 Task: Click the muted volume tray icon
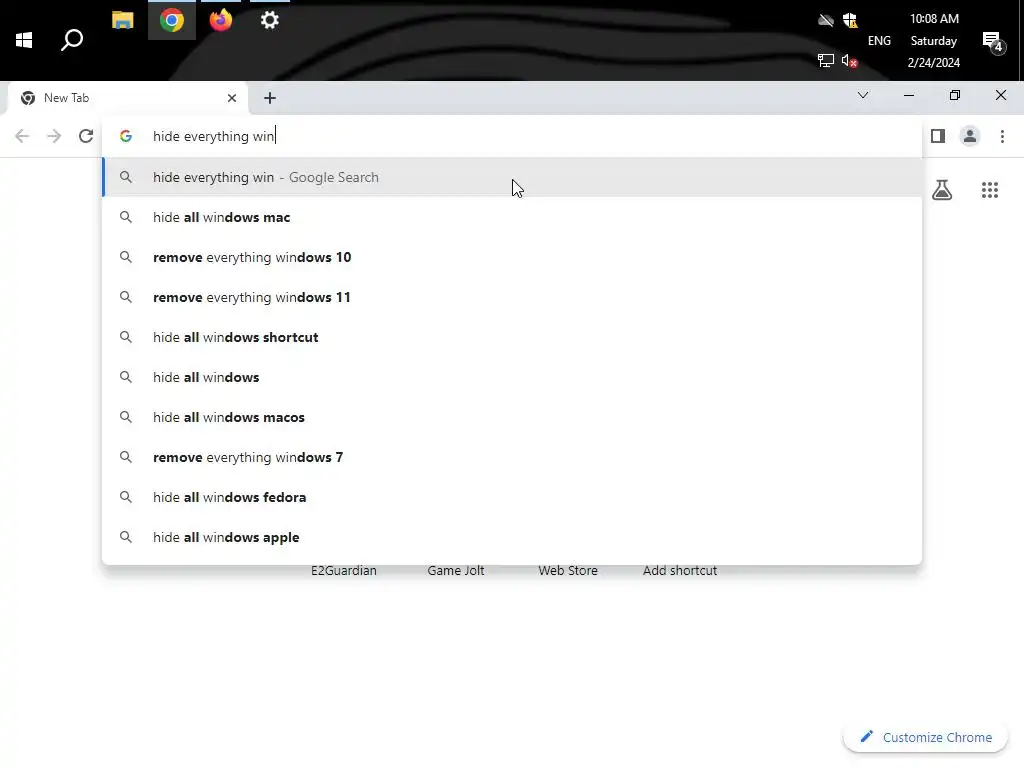click(x=849, y=61)
